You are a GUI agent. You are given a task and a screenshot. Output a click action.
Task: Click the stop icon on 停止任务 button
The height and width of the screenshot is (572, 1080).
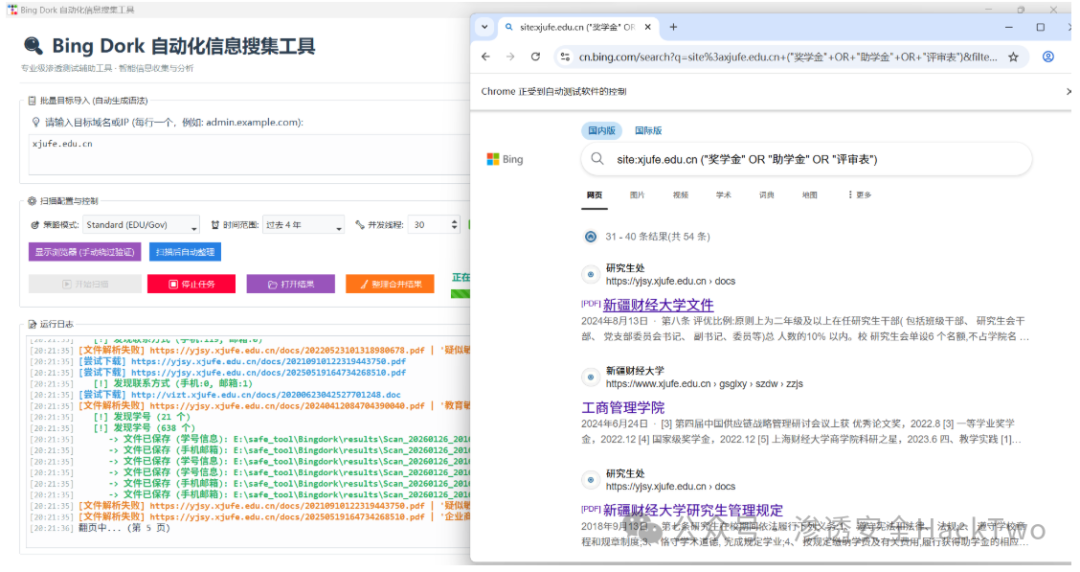[173, 284]
